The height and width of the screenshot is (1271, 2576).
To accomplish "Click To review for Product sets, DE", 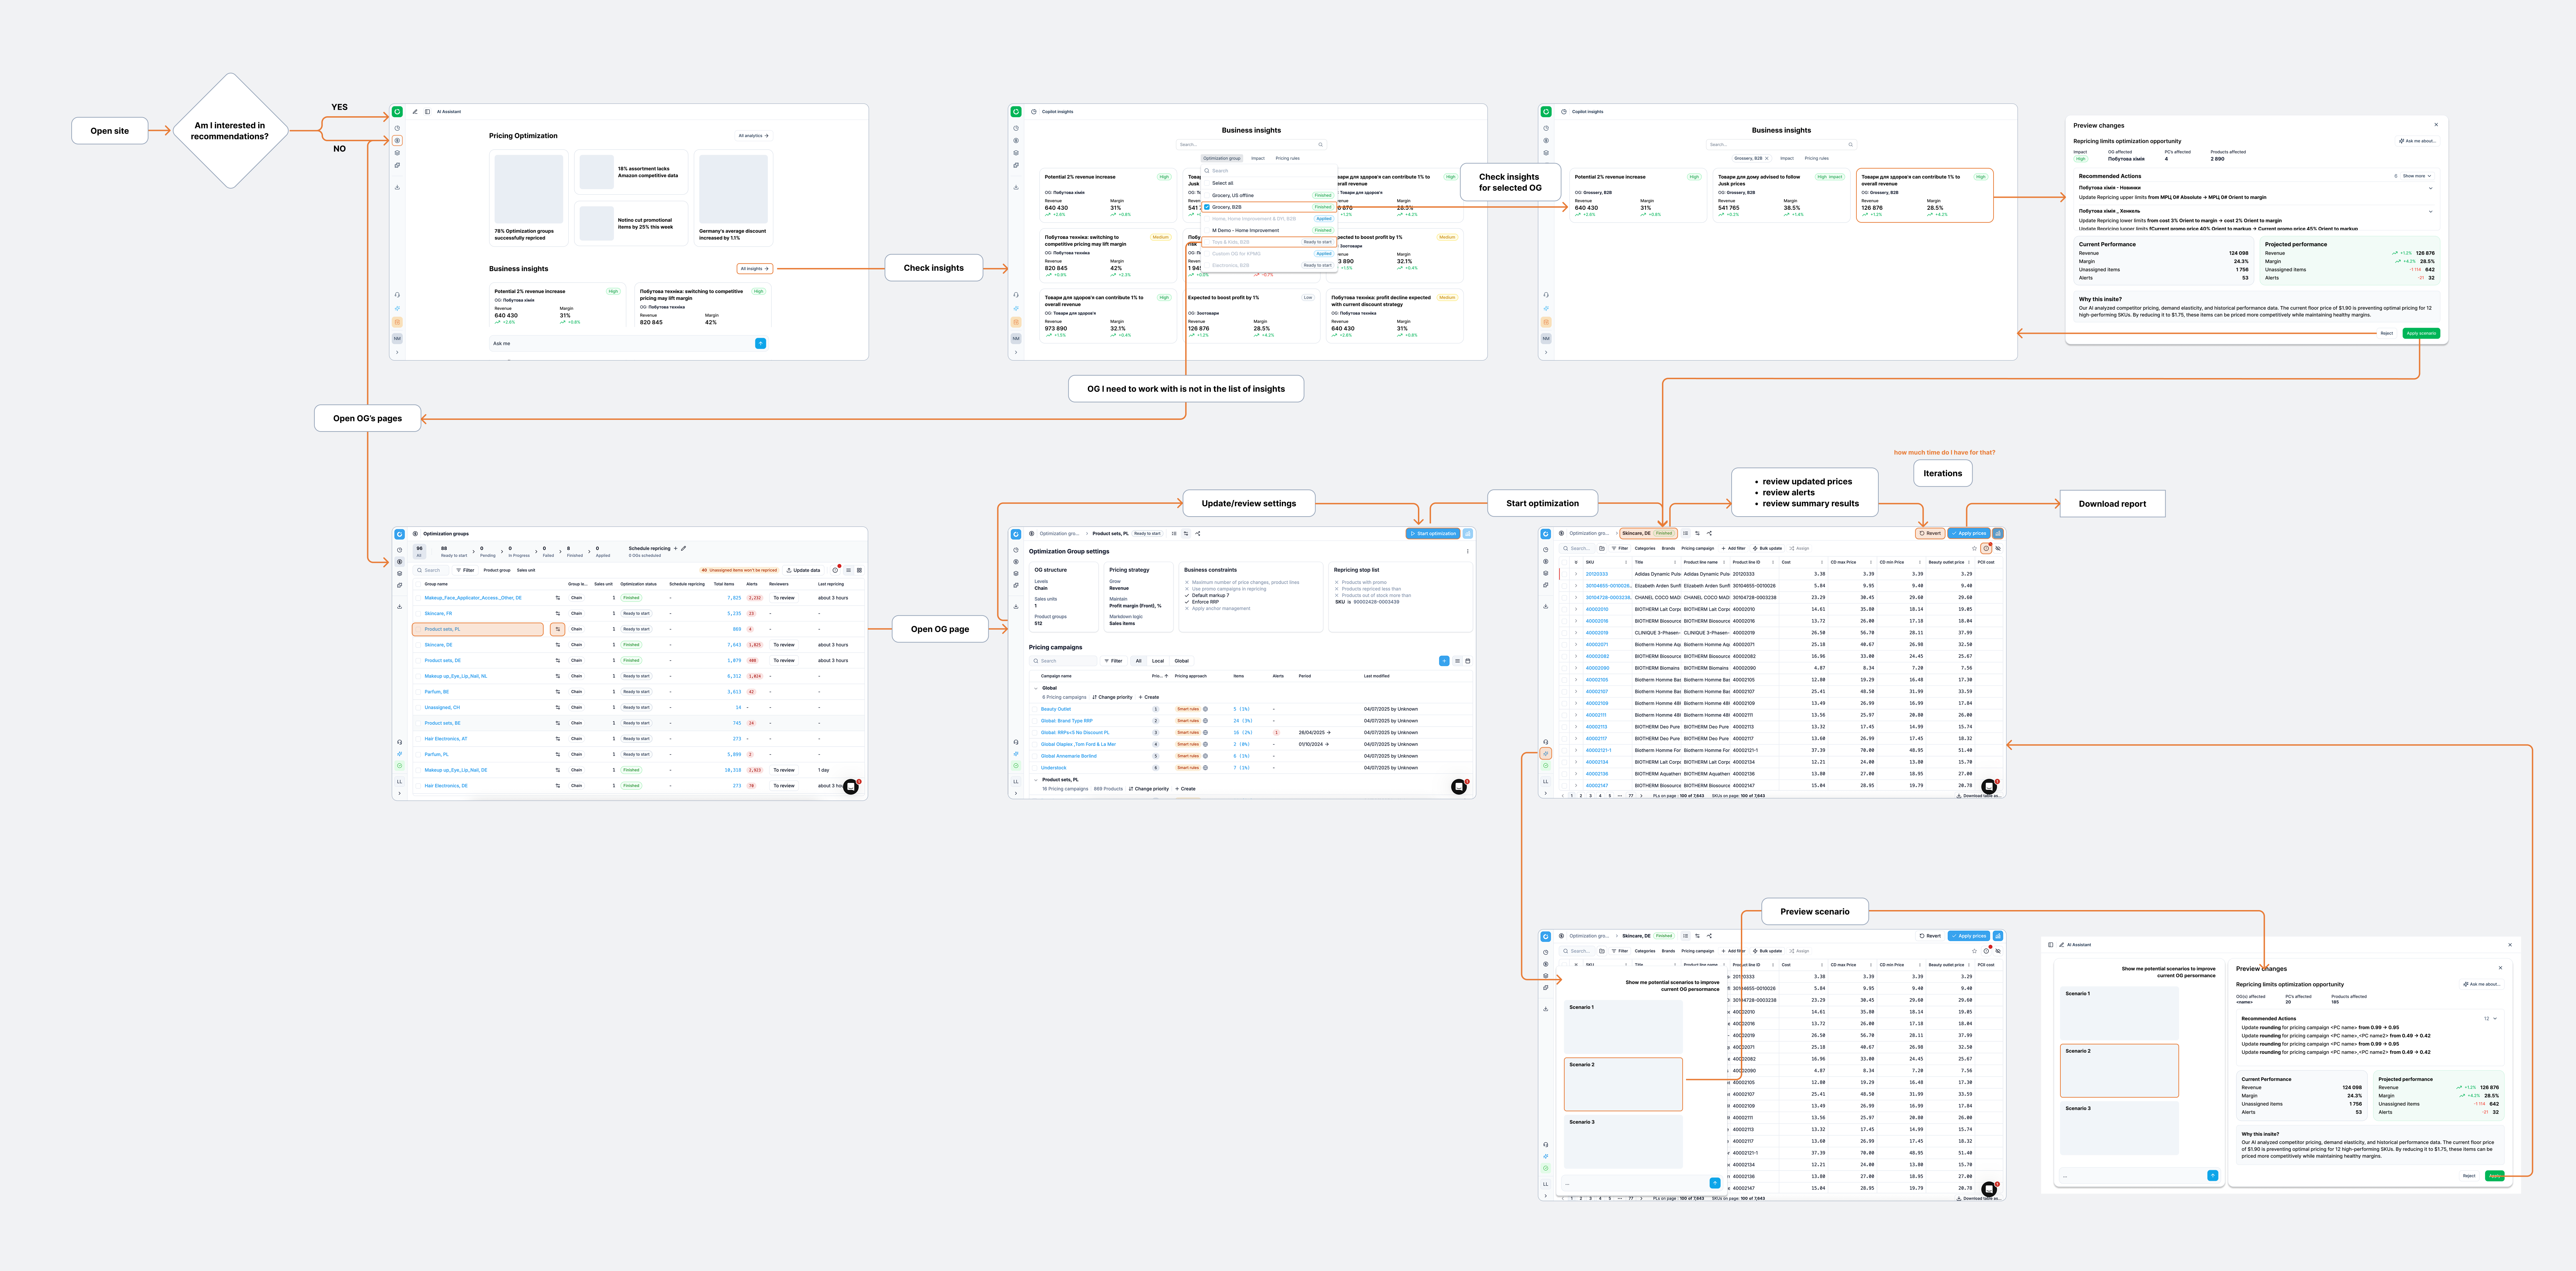I will pos(784,660).
